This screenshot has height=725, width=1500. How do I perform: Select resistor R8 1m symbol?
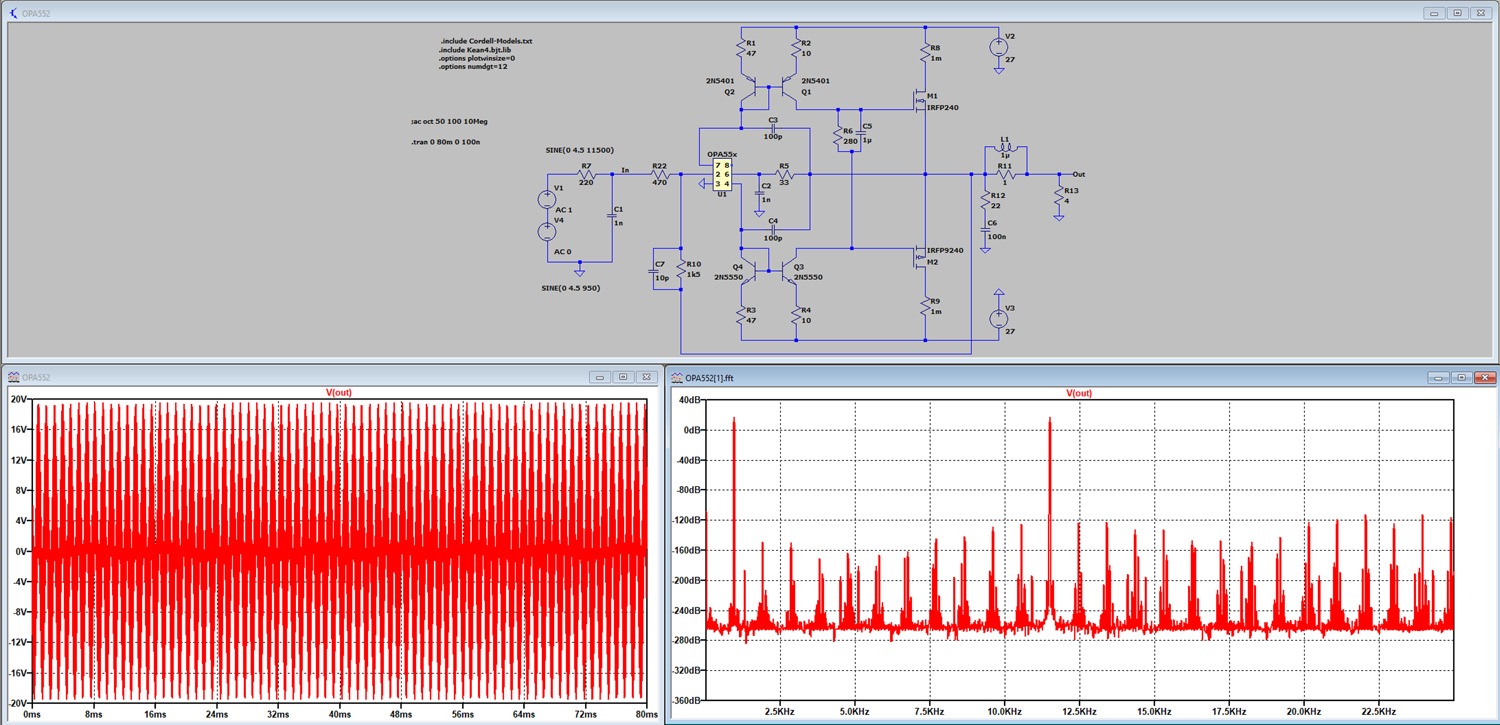tap(924, 52)
